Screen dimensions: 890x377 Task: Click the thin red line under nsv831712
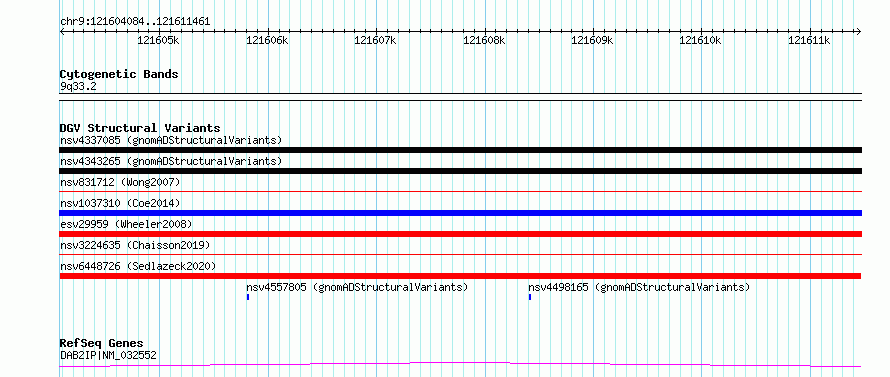460,192
